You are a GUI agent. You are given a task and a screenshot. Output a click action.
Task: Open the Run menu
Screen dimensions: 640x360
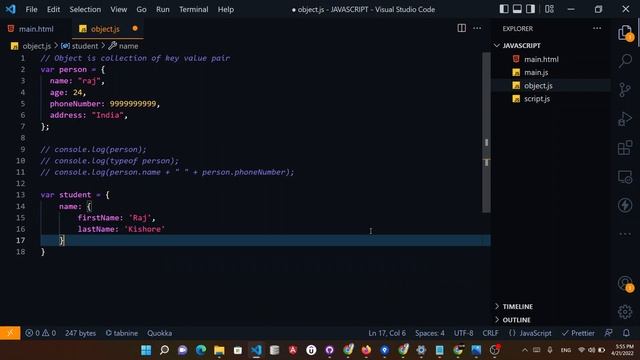tap(162, 9)
